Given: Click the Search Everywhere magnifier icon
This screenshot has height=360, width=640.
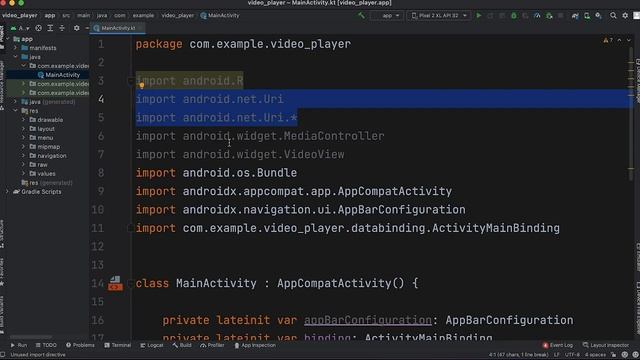Looking at the screenshot, I should (x=613, y=16).
